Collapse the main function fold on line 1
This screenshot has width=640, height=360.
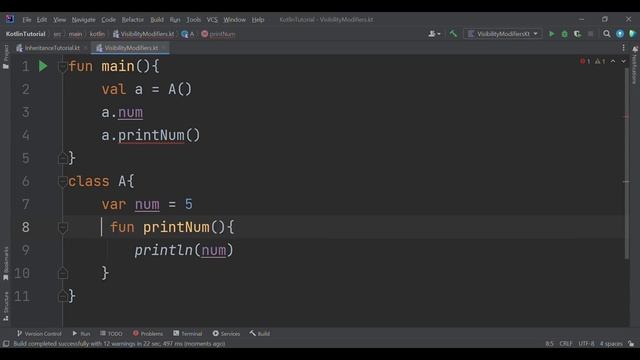(x=62, y=67)
